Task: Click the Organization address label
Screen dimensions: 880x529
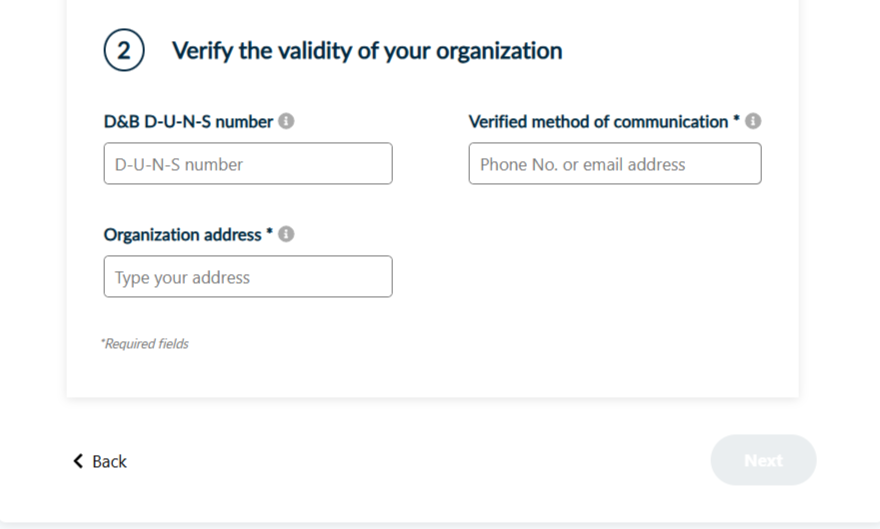Action: (x=182, y=235)
